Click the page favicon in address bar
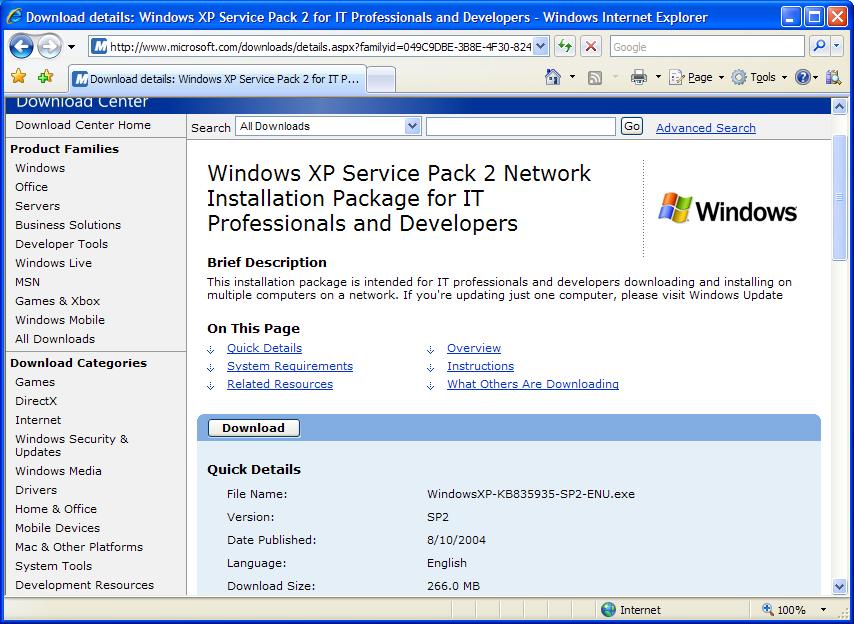854x624 pixels. pyautogui.click(x=99, y=46)
